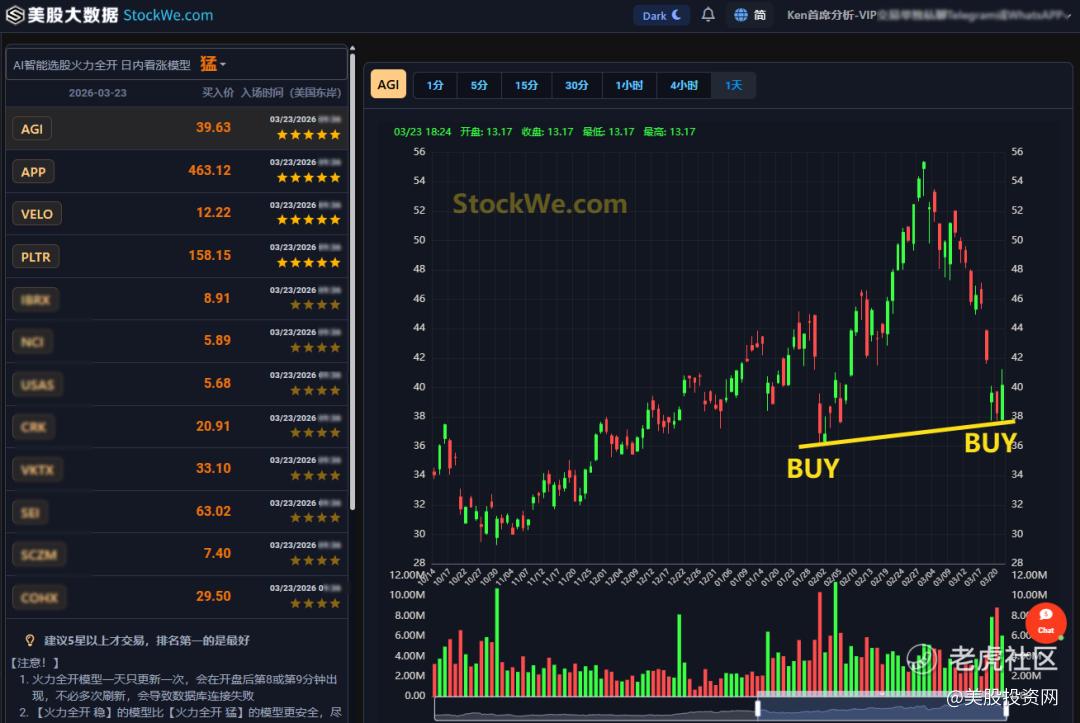Open the StockWe.com site link

(168, 15)
